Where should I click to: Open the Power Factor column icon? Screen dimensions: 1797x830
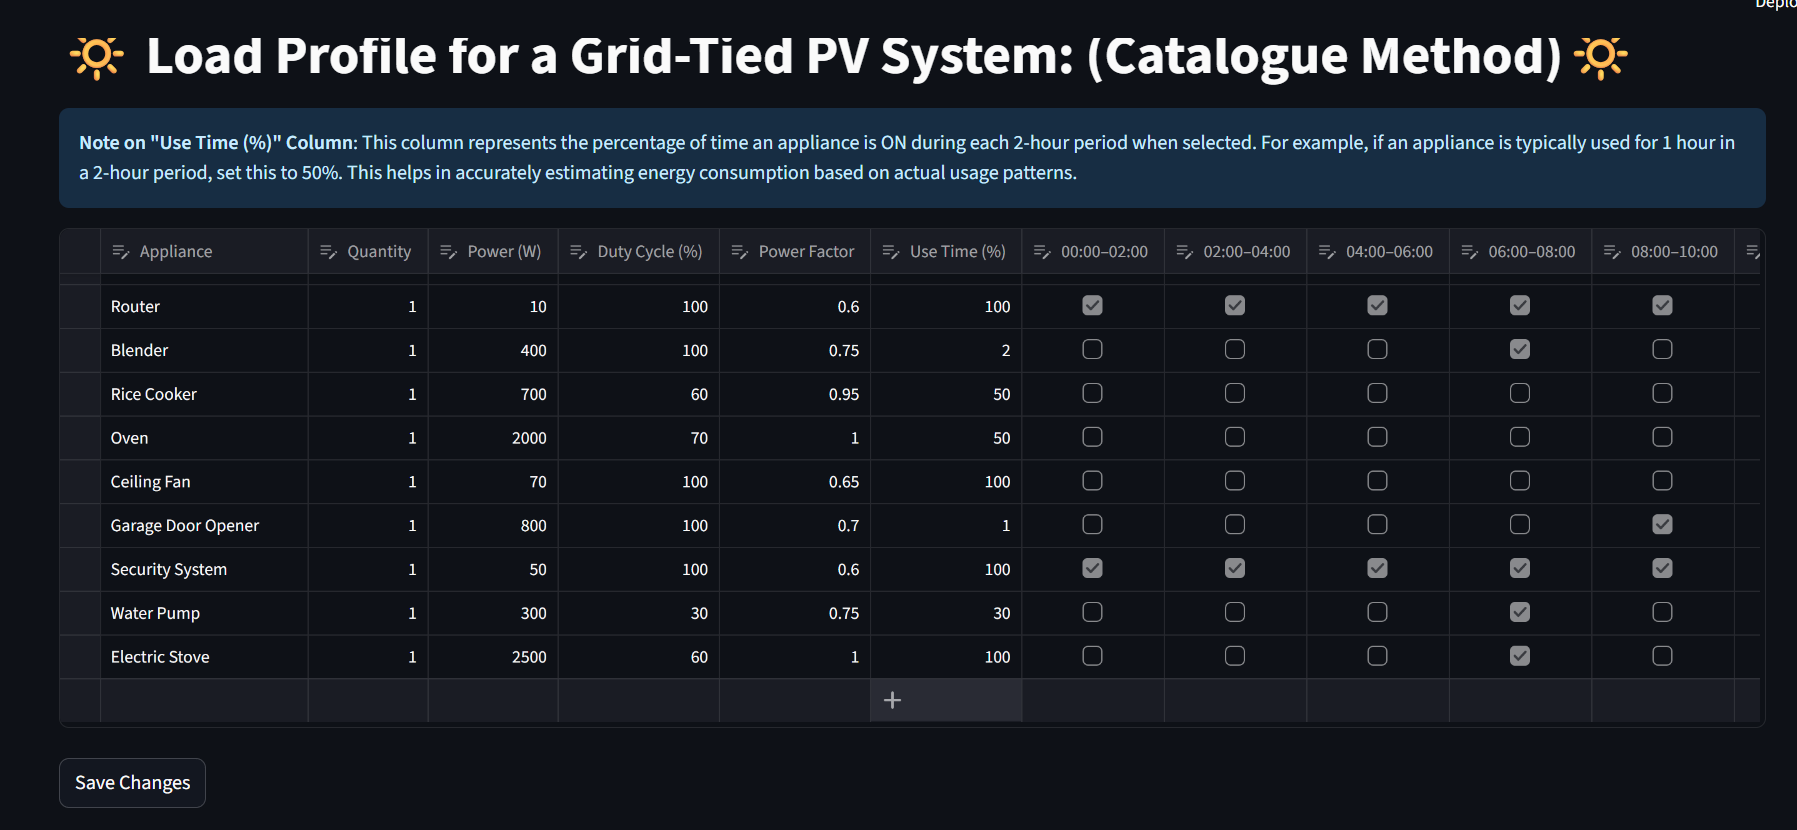coord(739,251)
